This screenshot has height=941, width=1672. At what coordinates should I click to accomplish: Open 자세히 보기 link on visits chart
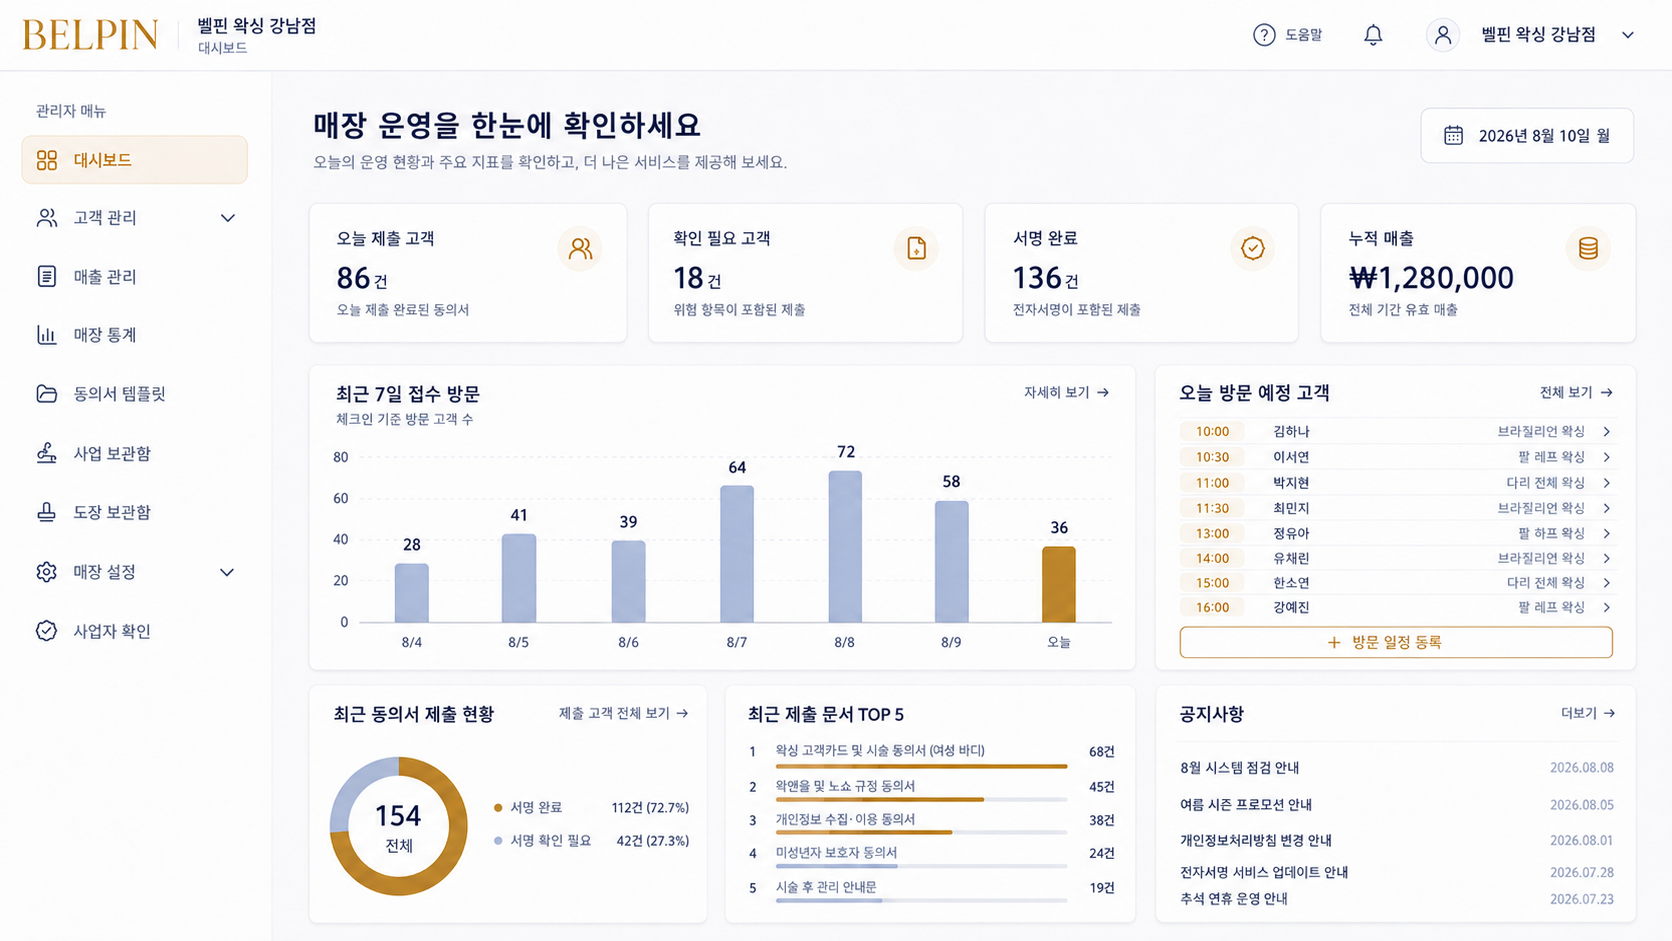pos(1066,393)
